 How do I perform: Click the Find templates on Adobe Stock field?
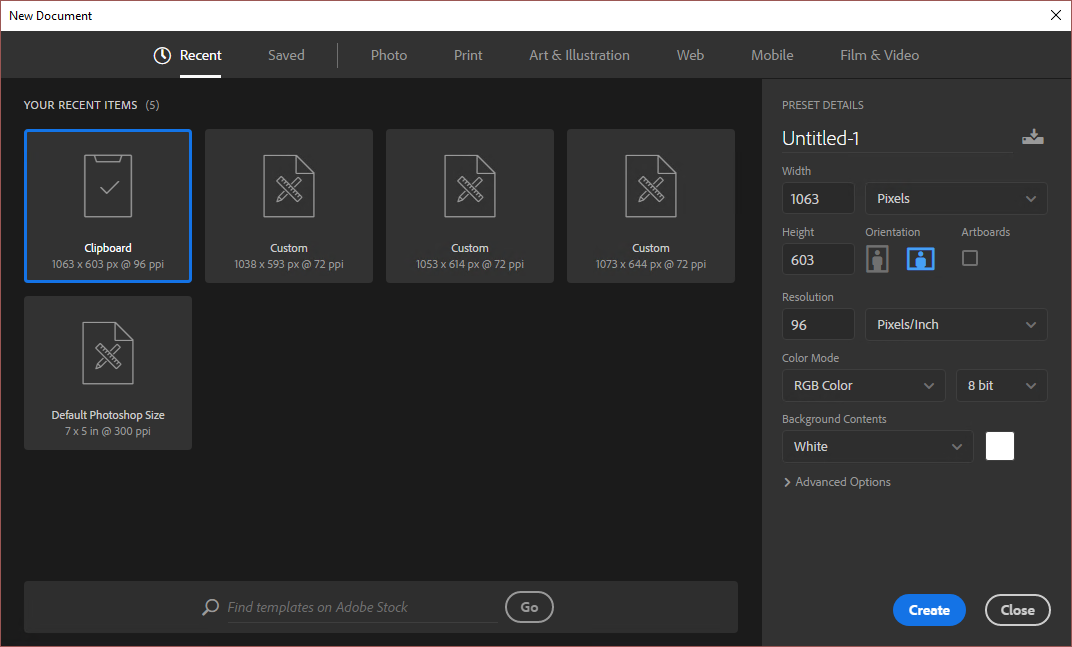pos(362,607)
